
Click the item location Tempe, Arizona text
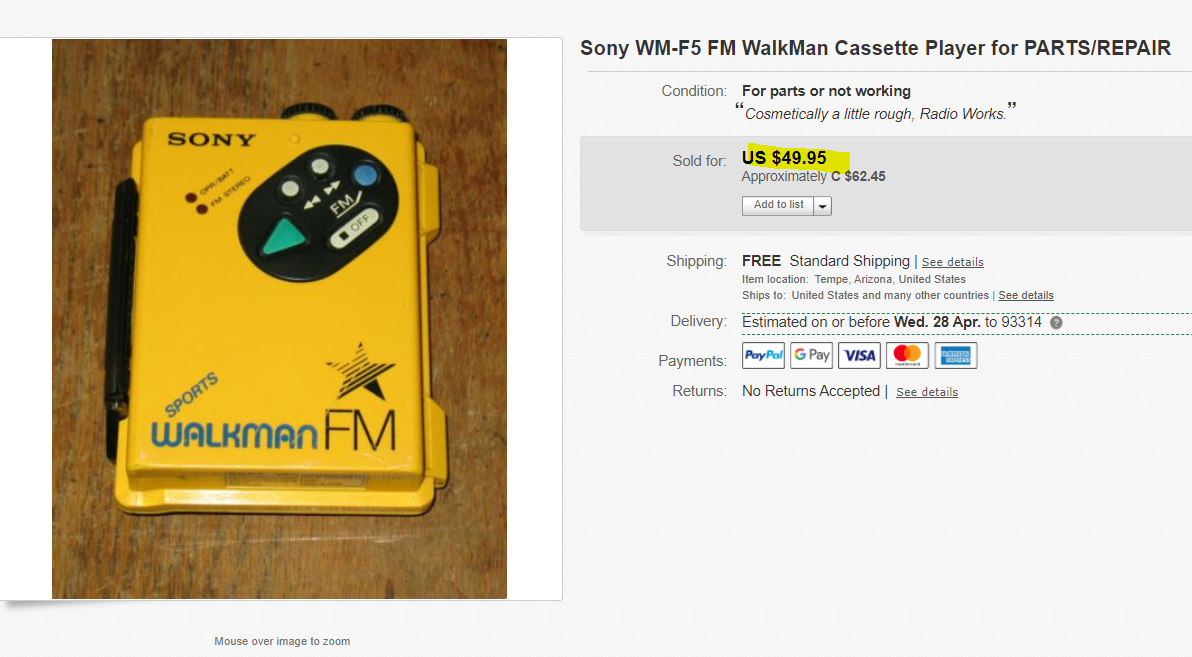(854, 279)
